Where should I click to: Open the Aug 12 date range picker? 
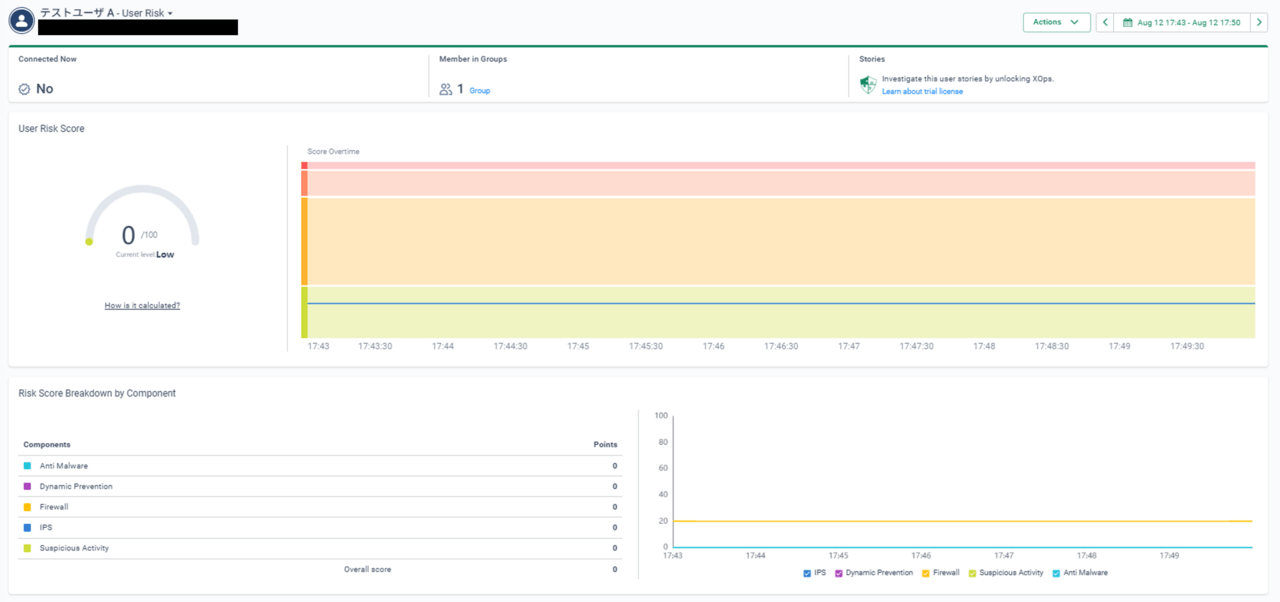[x=1181, y=22]
